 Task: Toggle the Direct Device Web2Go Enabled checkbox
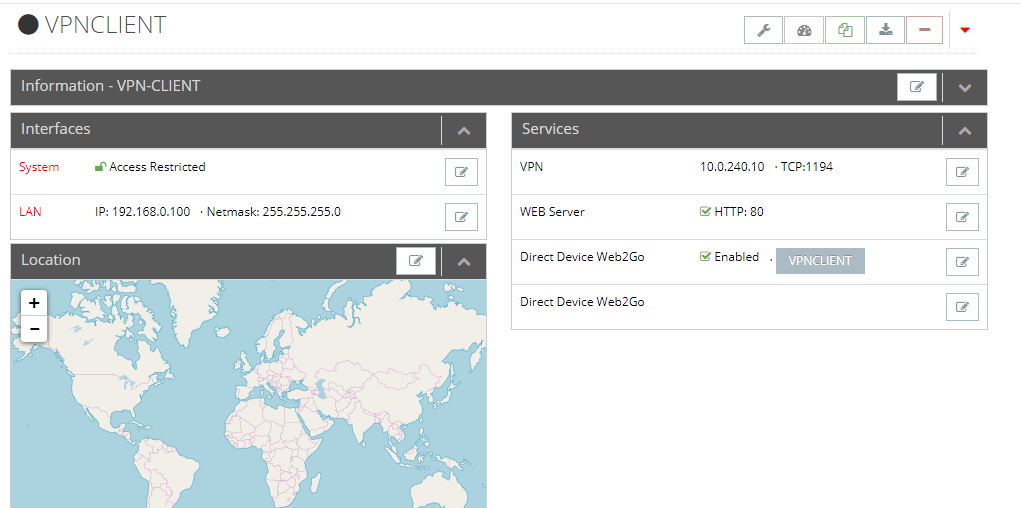click(705, 257)
